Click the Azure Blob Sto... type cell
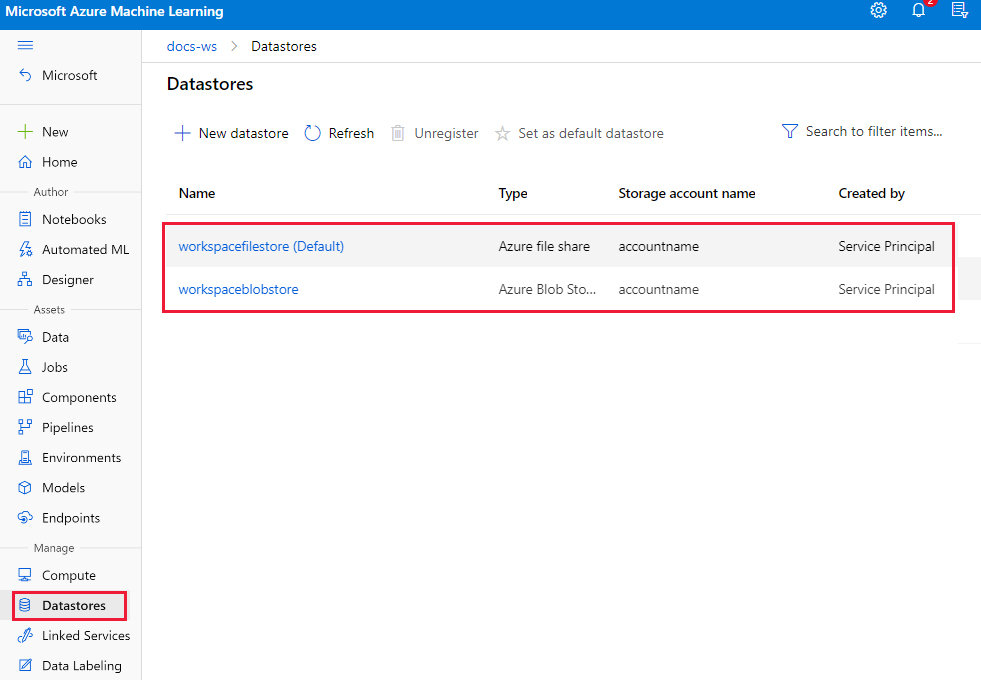This screenshot has width=981, height=680. [547, 289]
